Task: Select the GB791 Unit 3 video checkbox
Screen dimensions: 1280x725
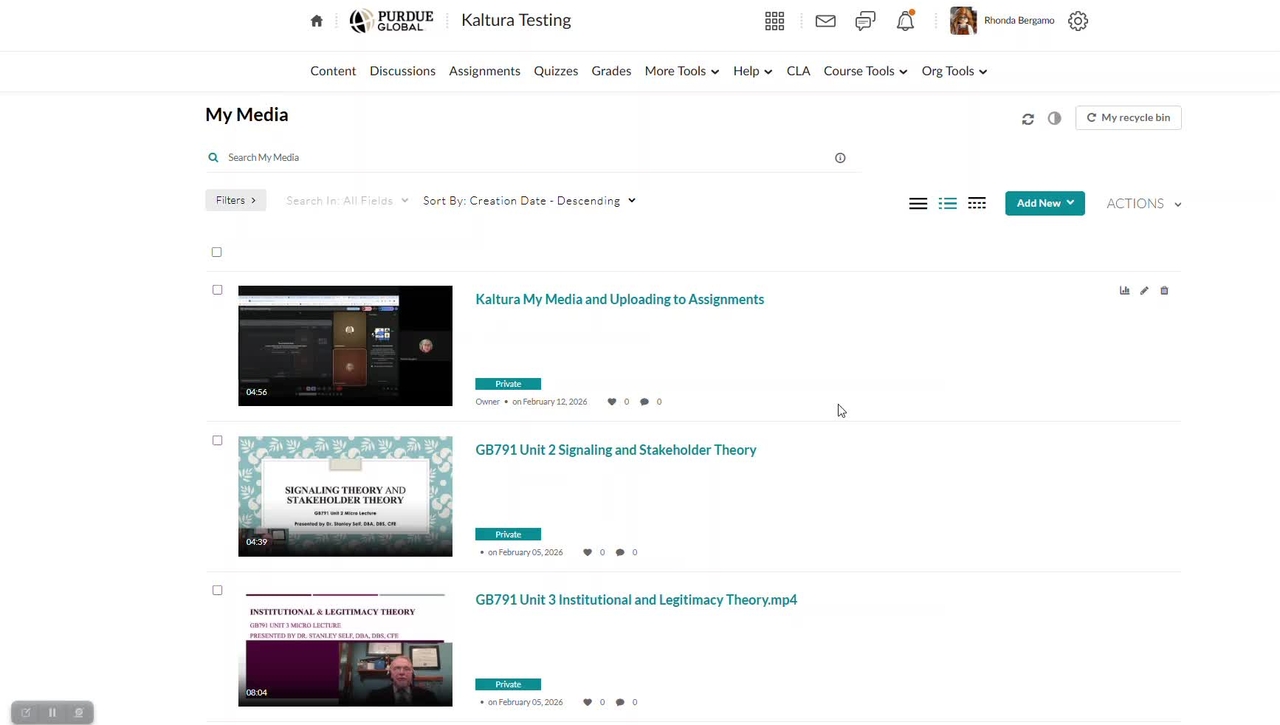Action: click(x=217, y=590)
